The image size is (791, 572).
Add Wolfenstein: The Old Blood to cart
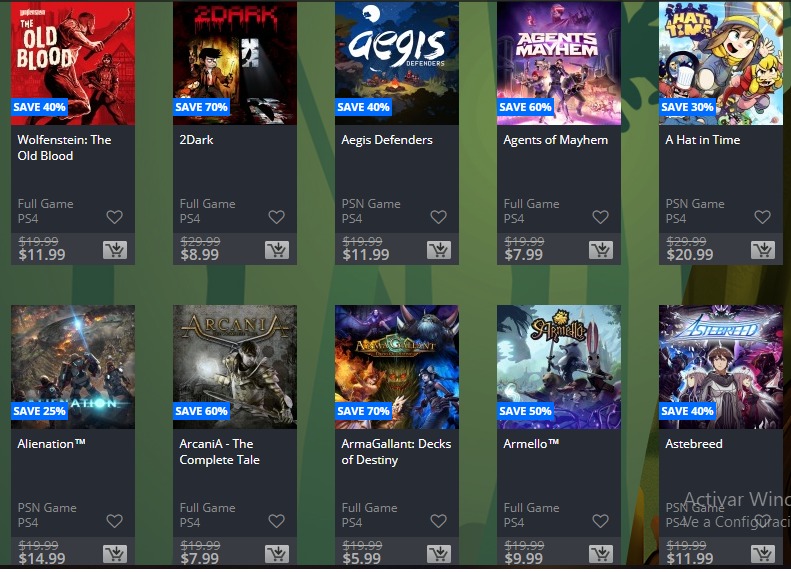tap(115, 250)
